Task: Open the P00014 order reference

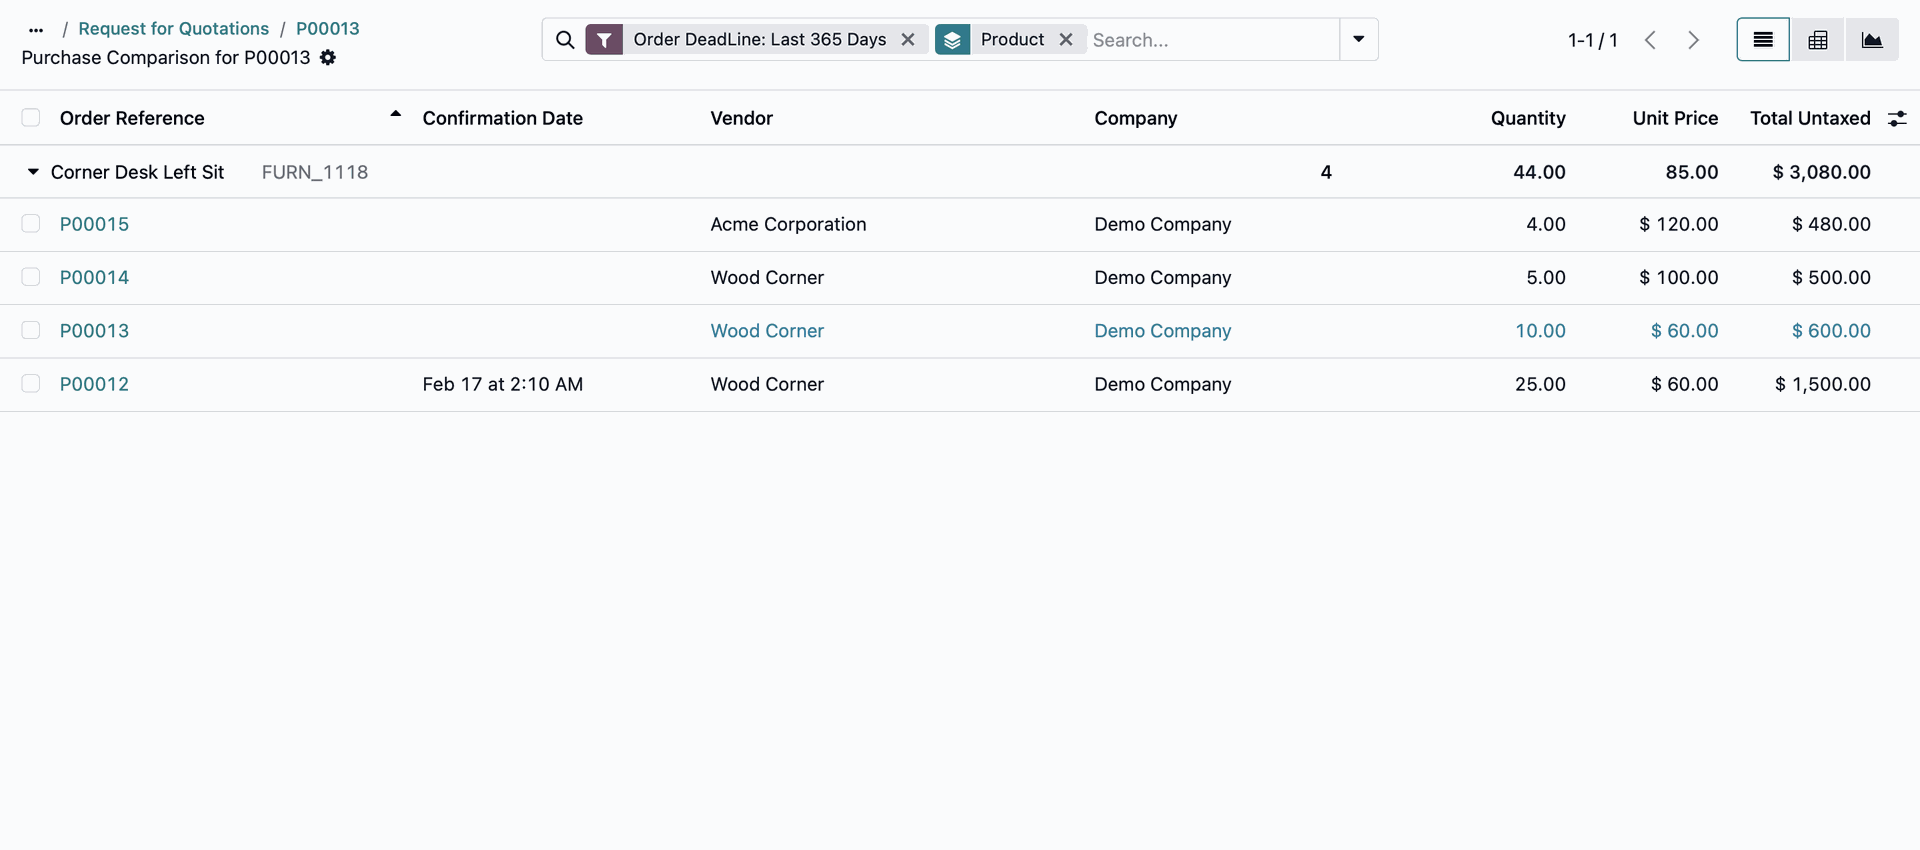Action: [x=94, y=278]
